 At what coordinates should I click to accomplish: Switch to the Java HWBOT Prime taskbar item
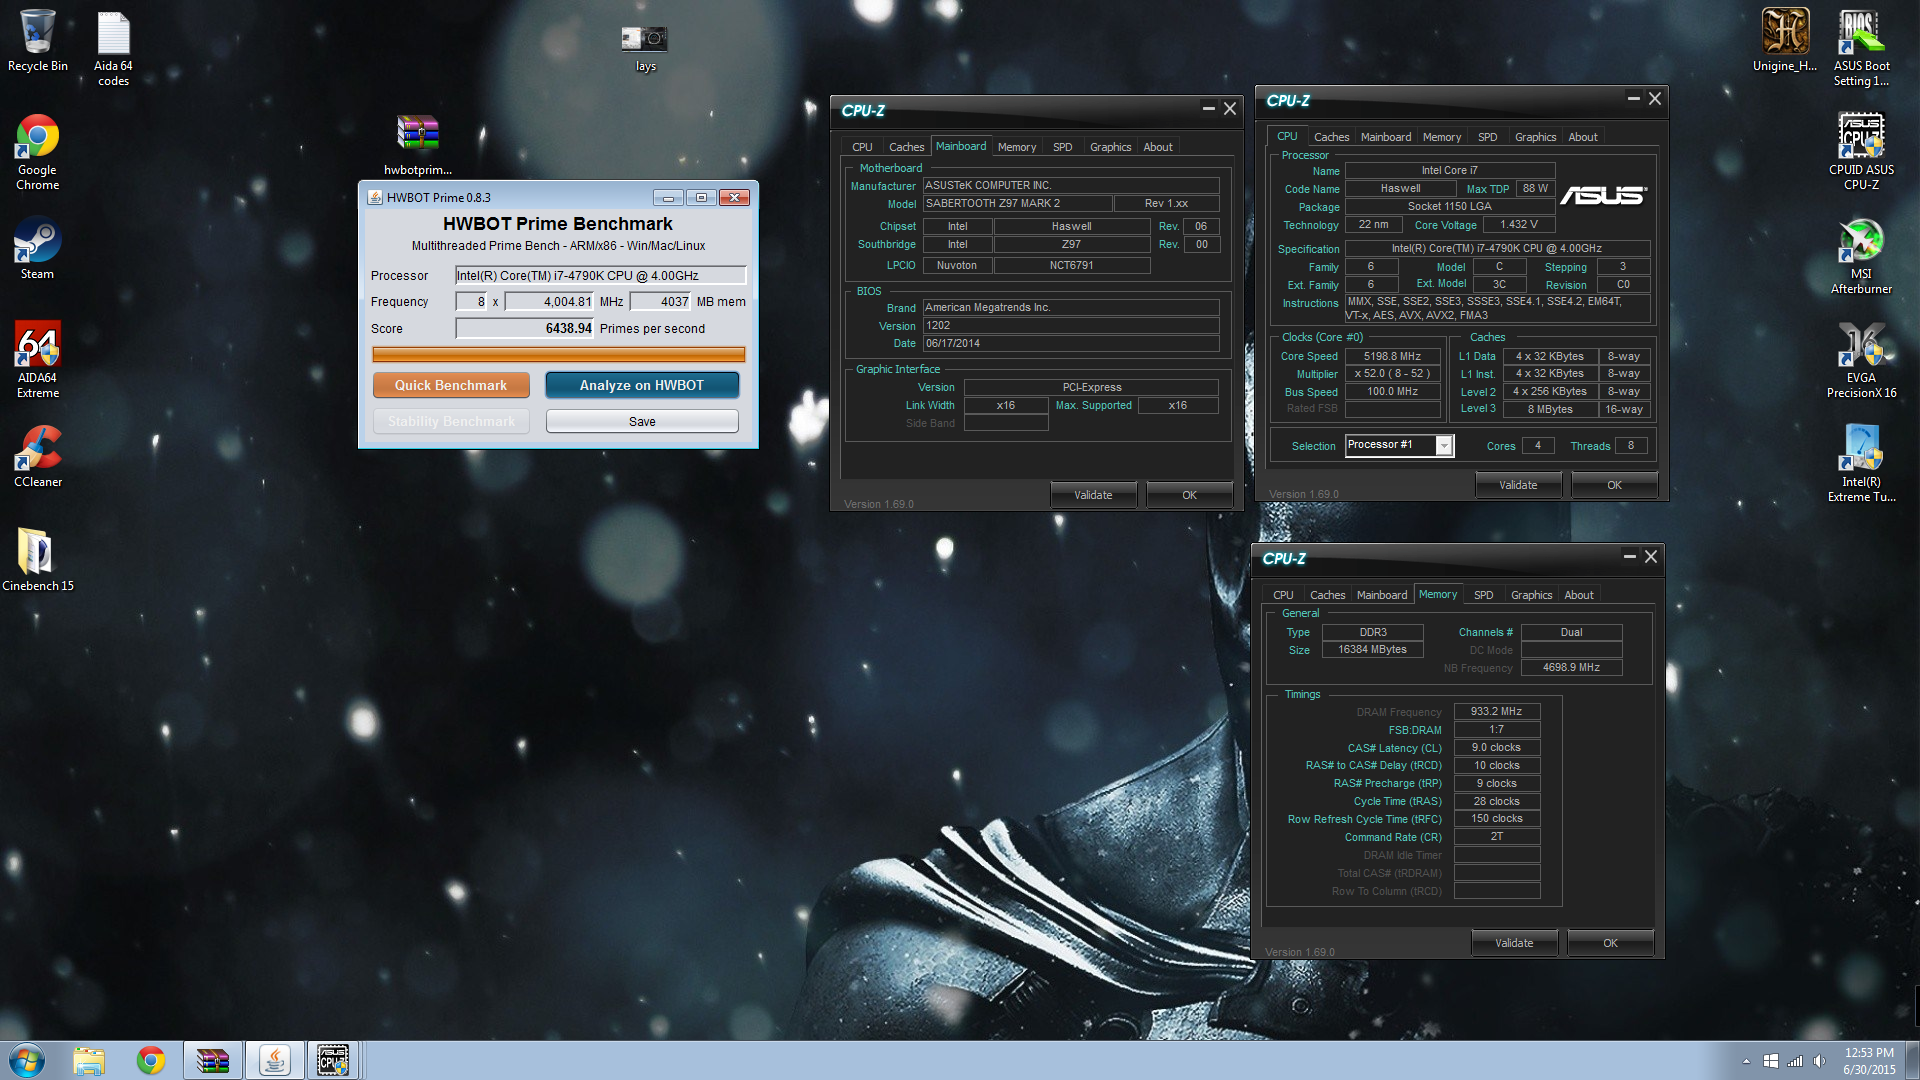tap(274, 1060)
